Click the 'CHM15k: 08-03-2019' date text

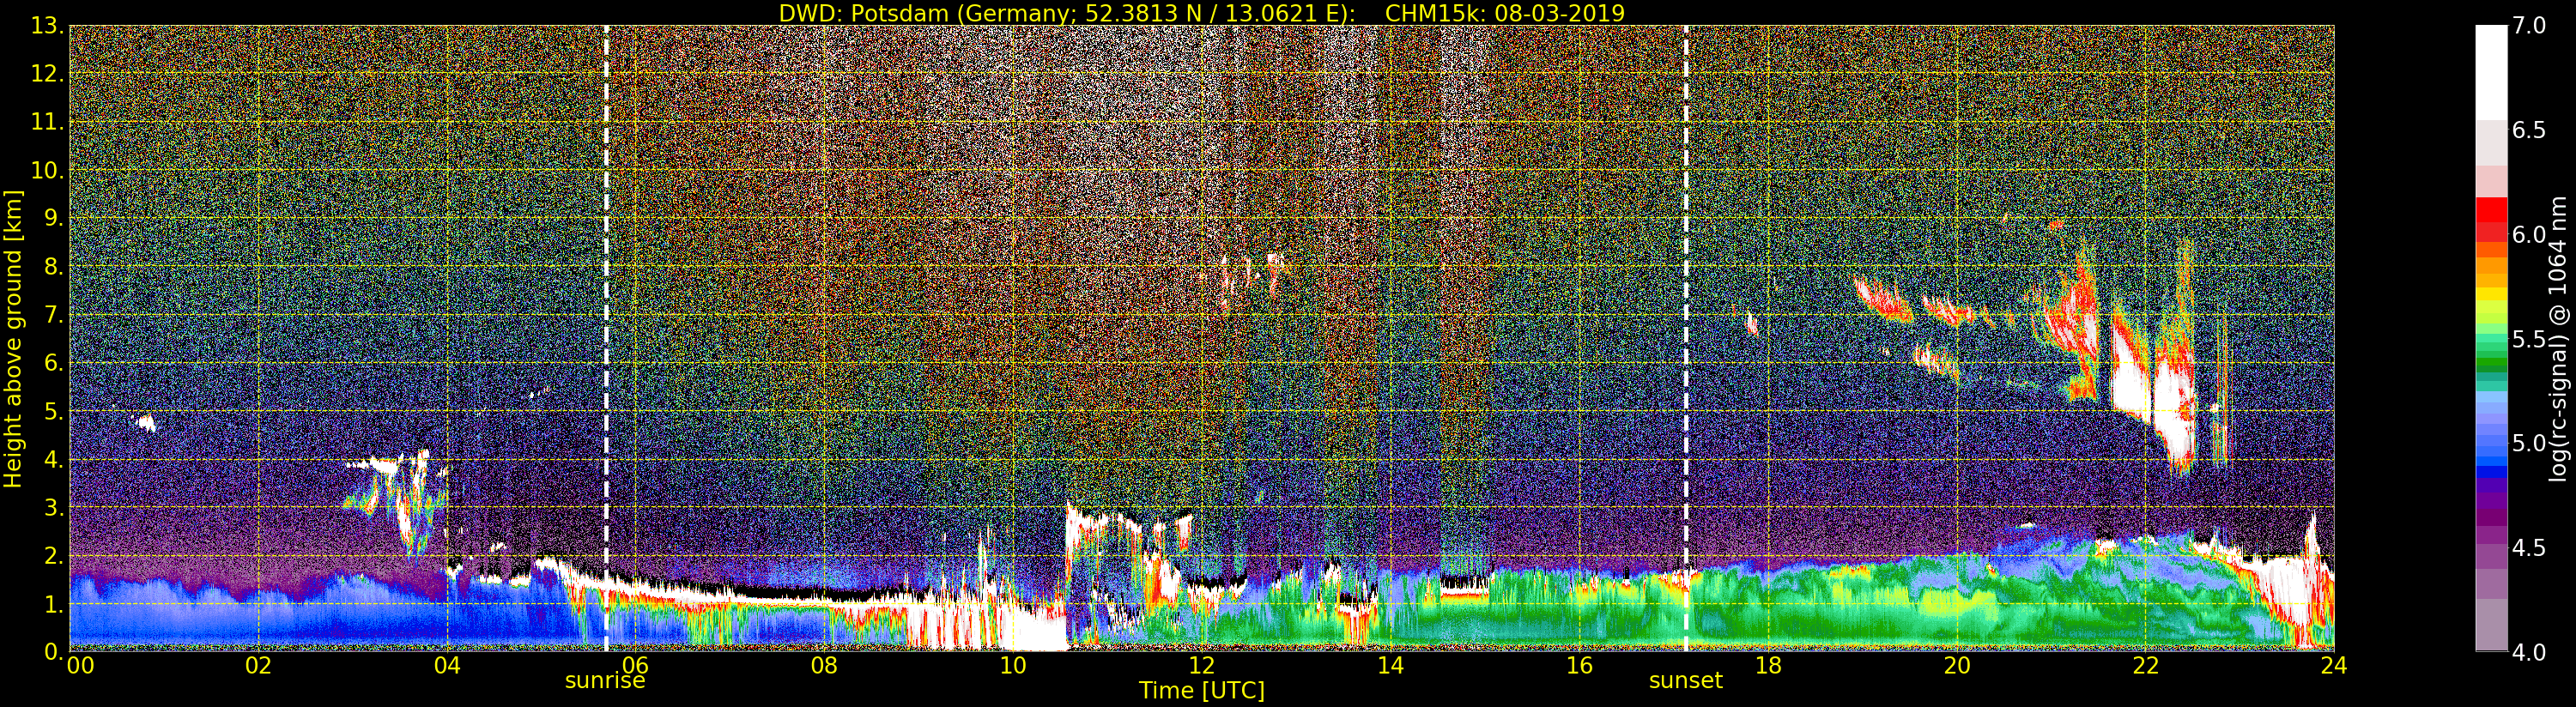click(1505, 13)
